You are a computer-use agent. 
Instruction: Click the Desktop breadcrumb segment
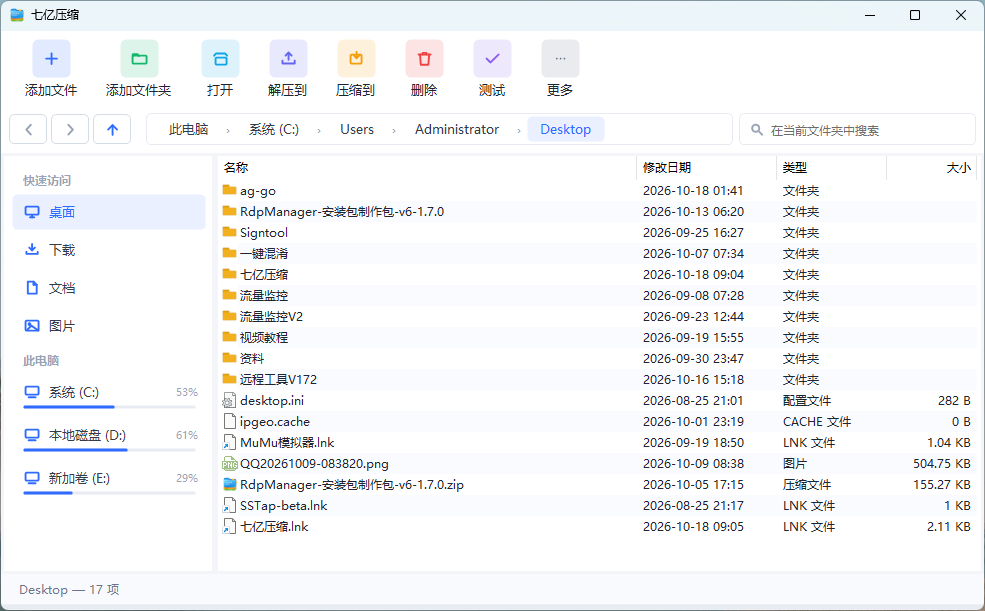(565, 129)
